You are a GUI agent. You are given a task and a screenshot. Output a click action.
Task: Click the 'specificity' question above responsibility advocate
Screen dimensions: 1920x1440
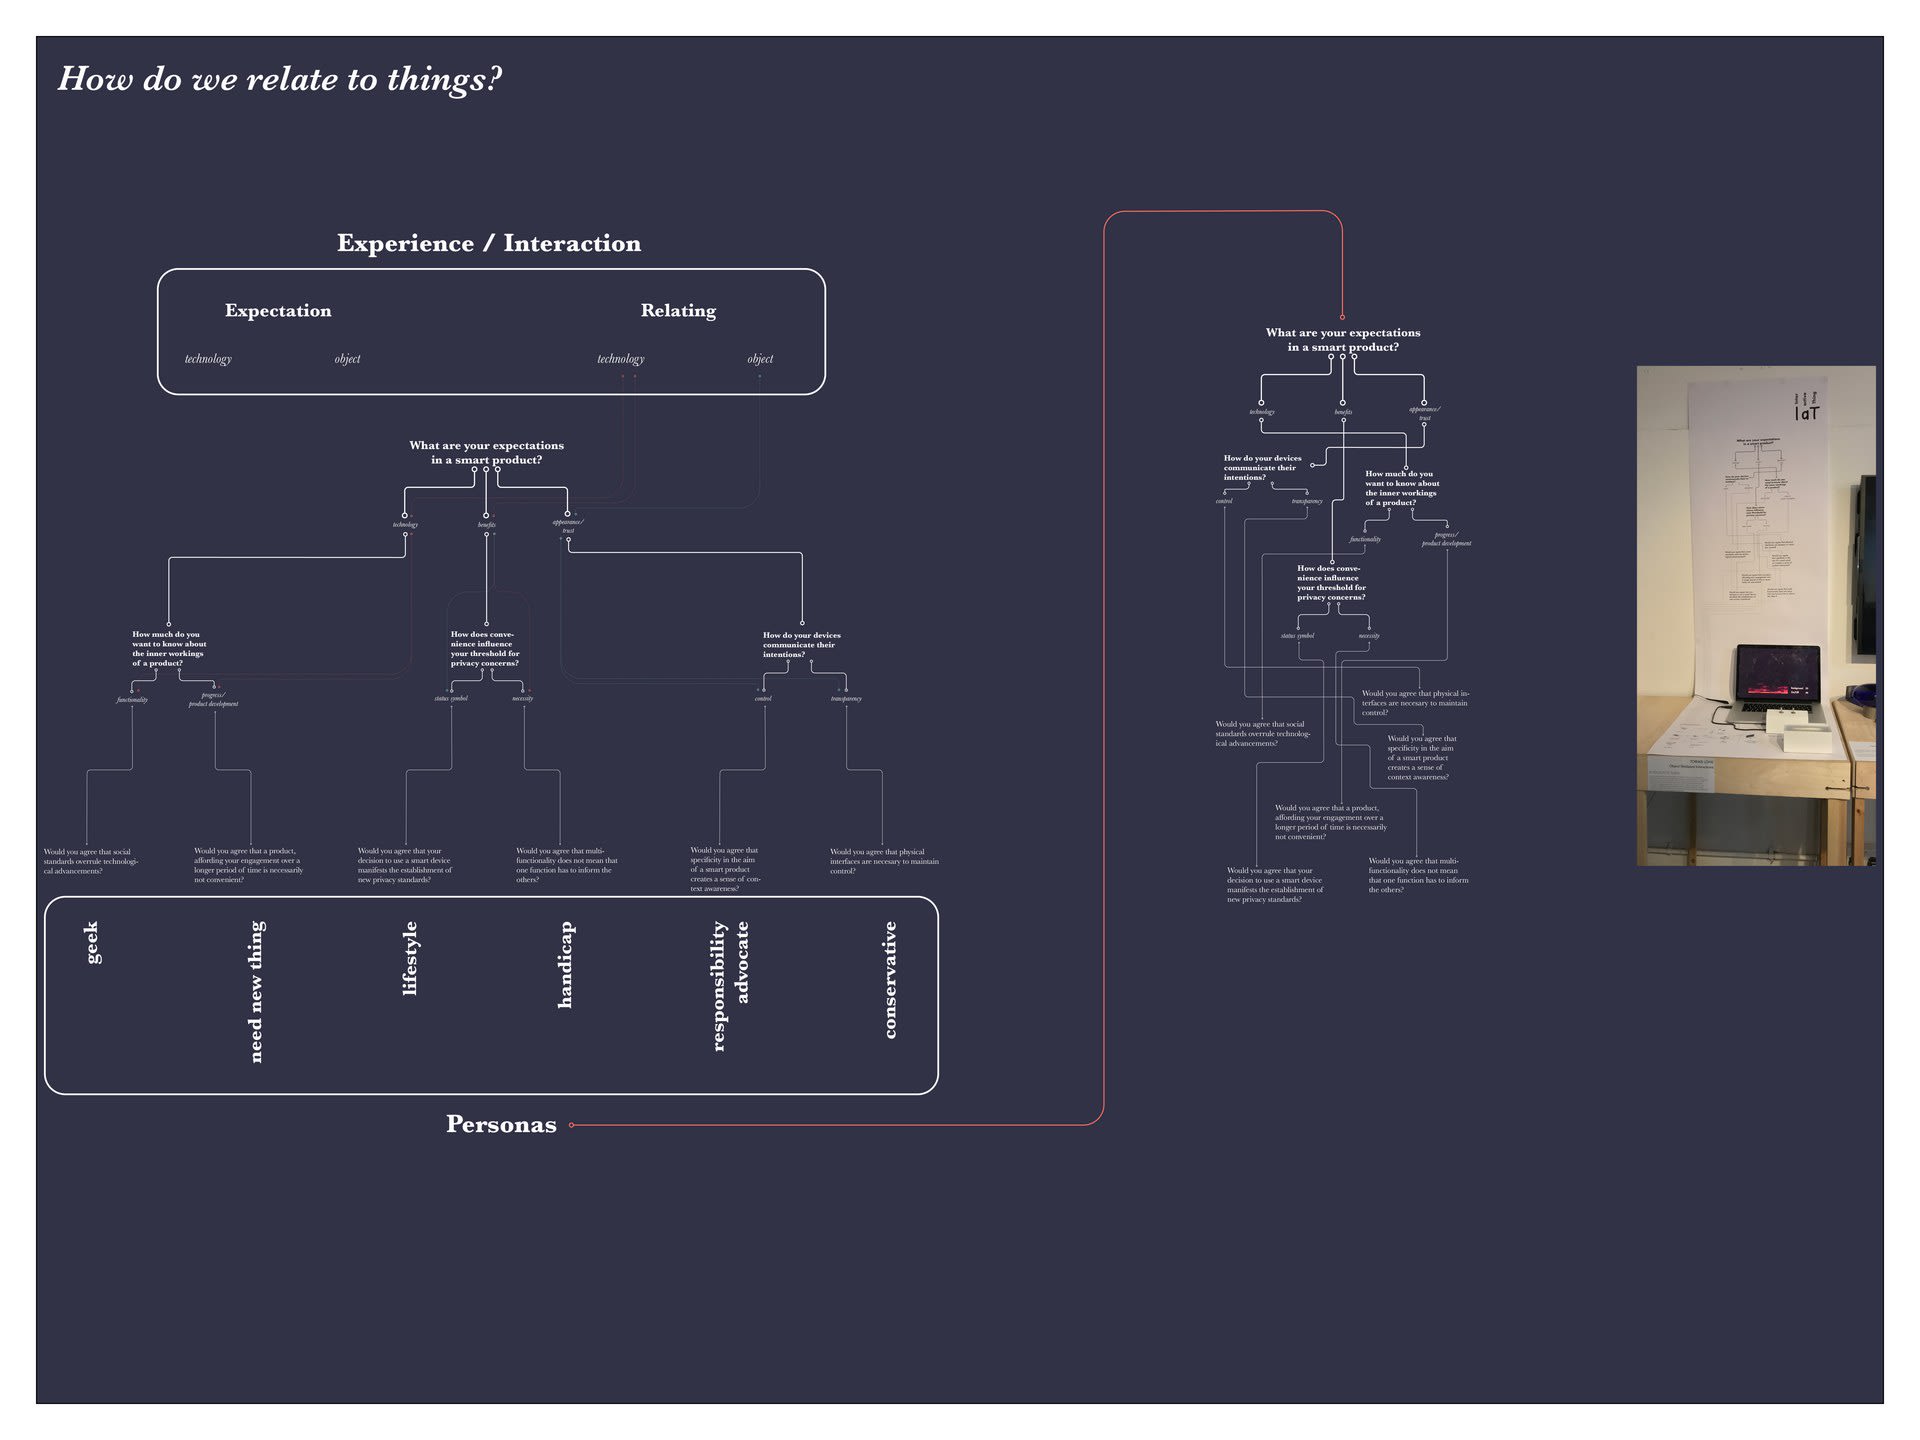pos(725,869)
